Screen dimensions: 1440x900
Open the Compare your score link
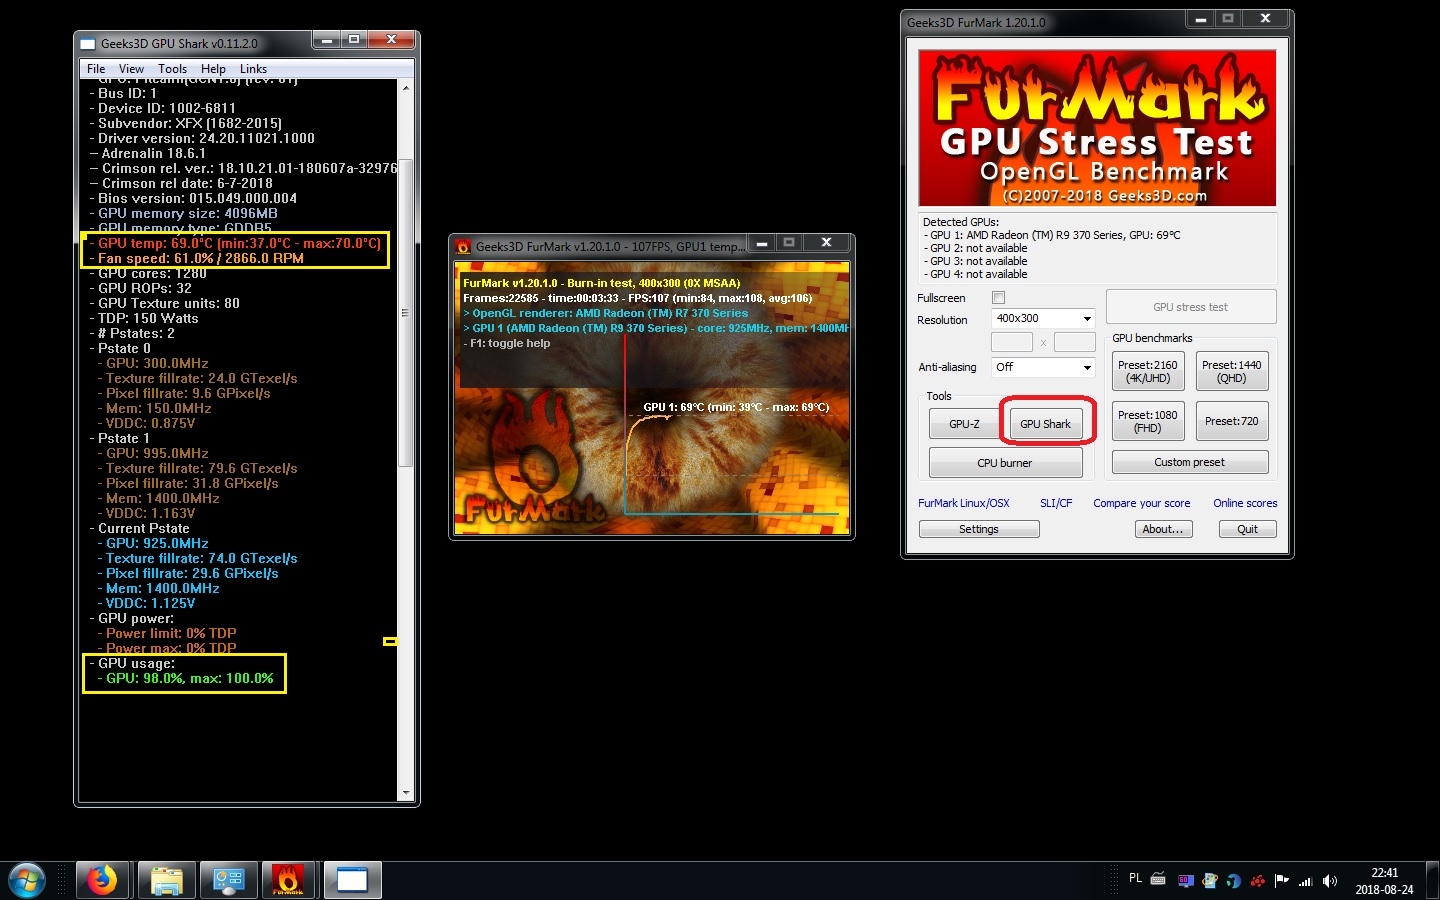click(x=1142, y=503)
